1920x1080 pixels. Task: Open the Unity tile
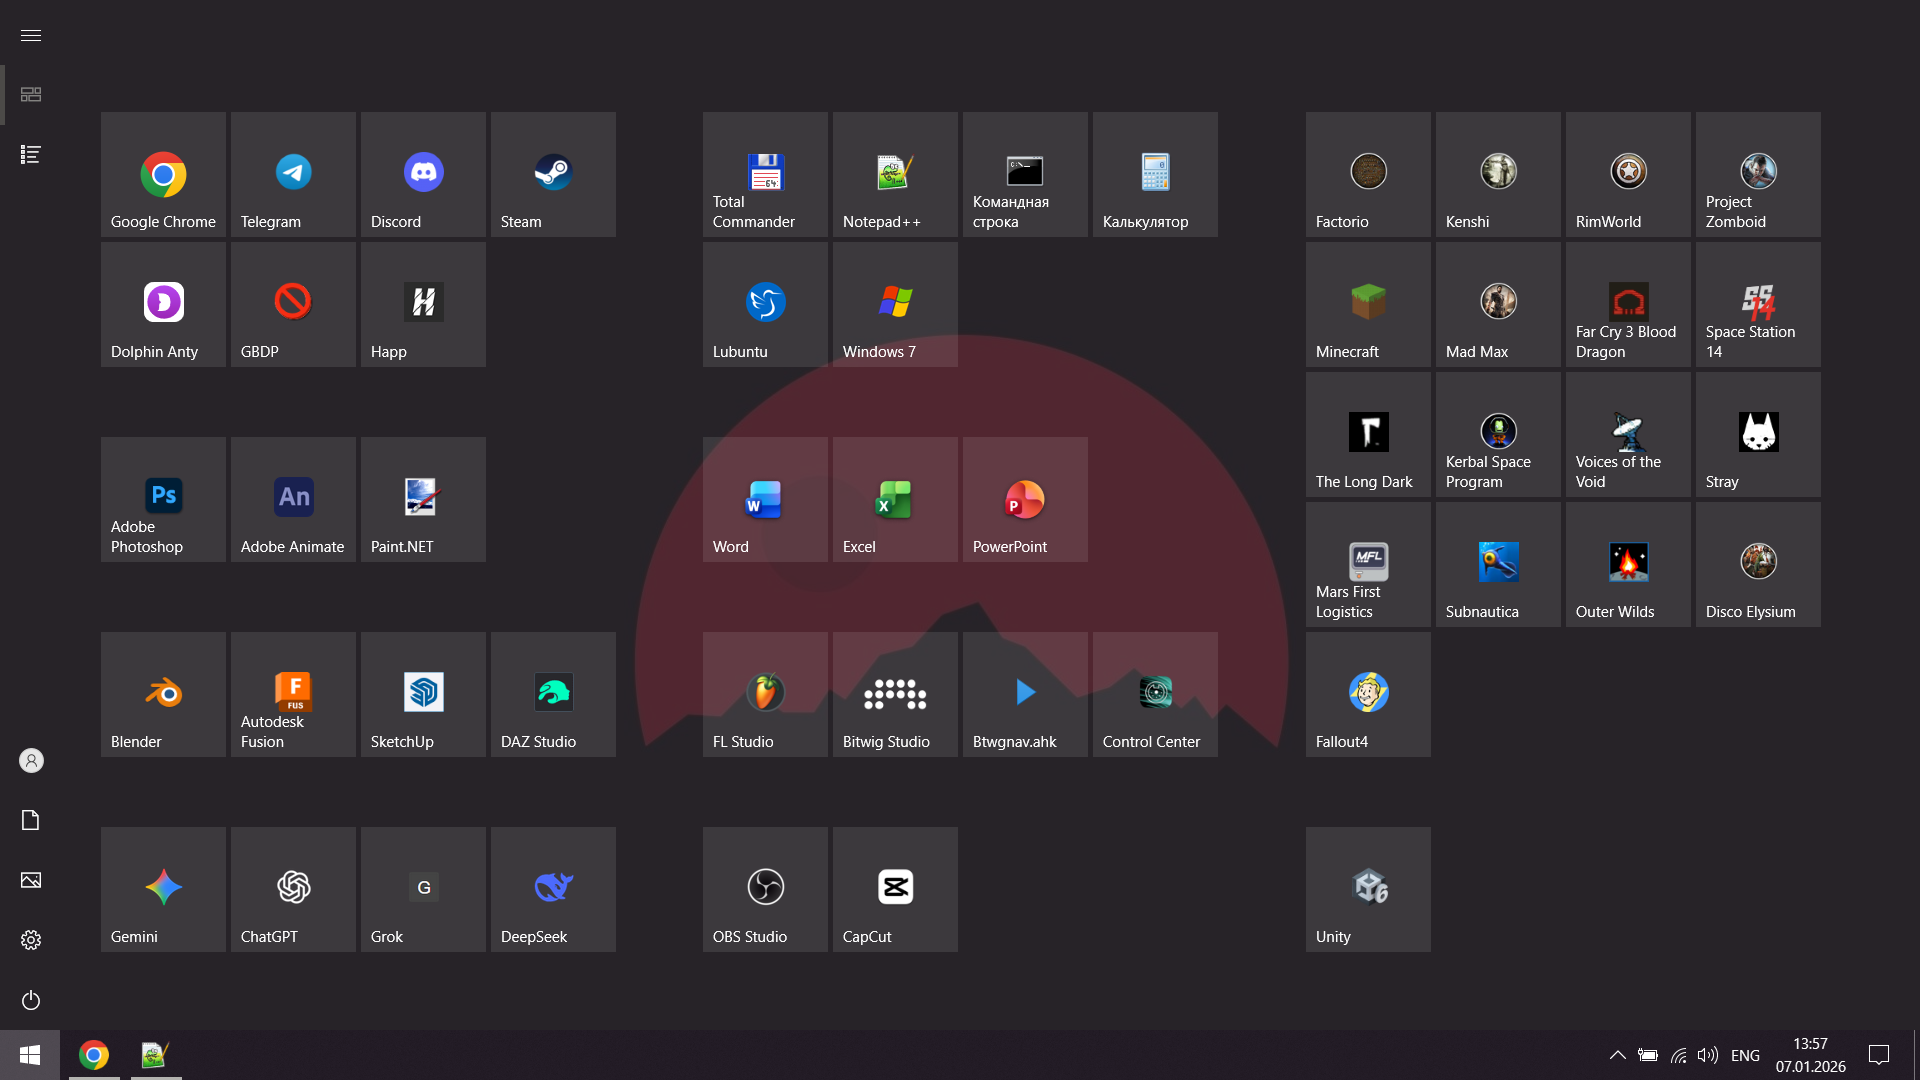tap(1368, 889)
